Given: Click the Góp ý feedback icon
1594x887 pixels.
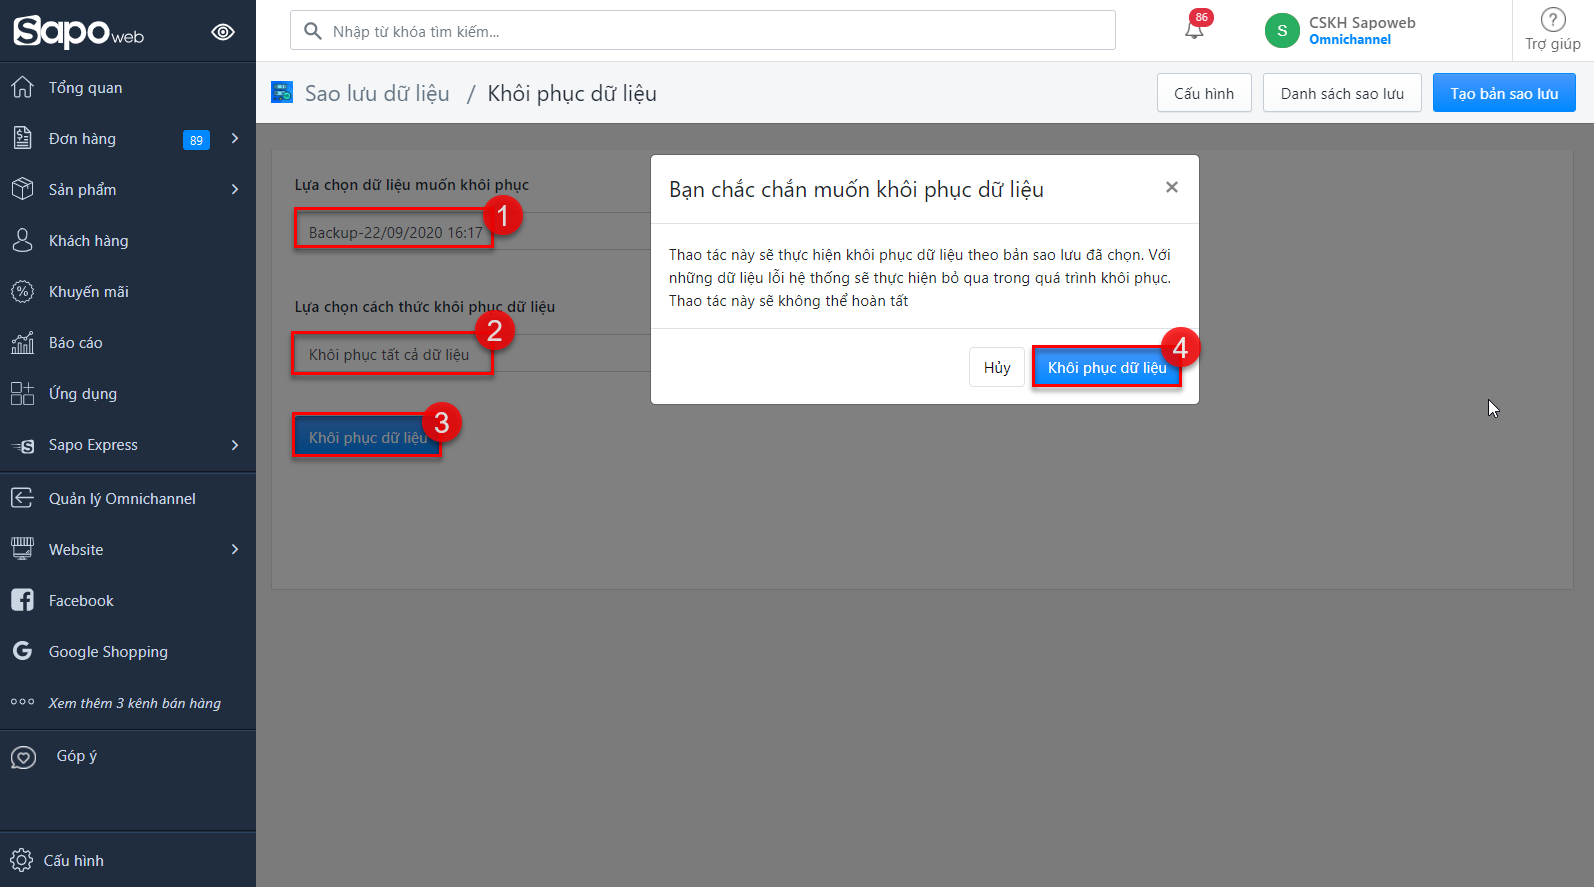Looking at the screenshot, I should pyautogui.click(x=23, y=757).
